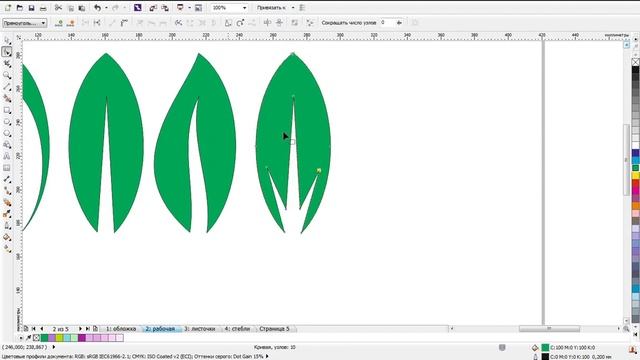Select all nodes icon

click(310, 23)
